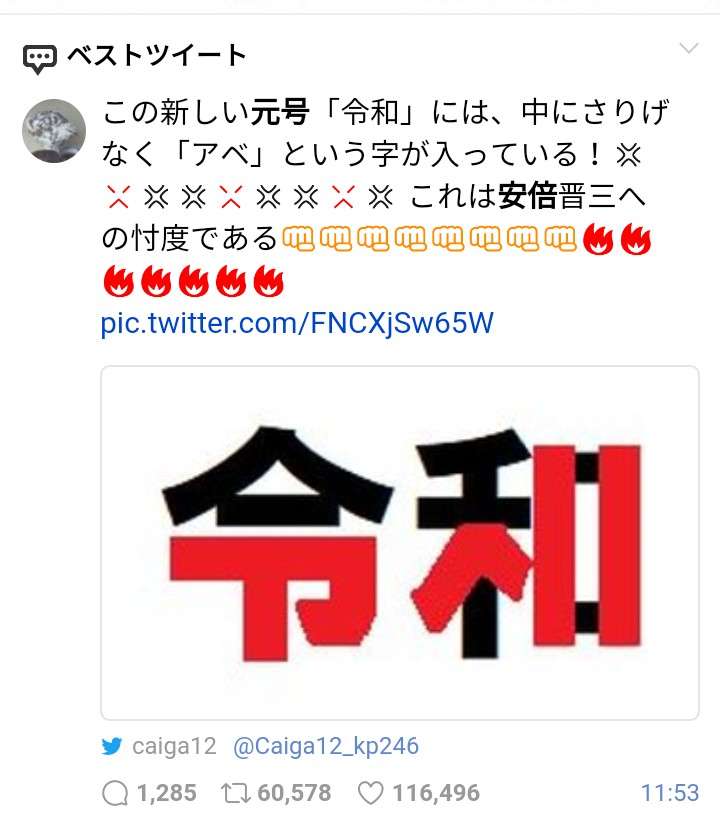Click the 1,285 replies count
This screenshot has width=720, height=822.
coord(167,793)
